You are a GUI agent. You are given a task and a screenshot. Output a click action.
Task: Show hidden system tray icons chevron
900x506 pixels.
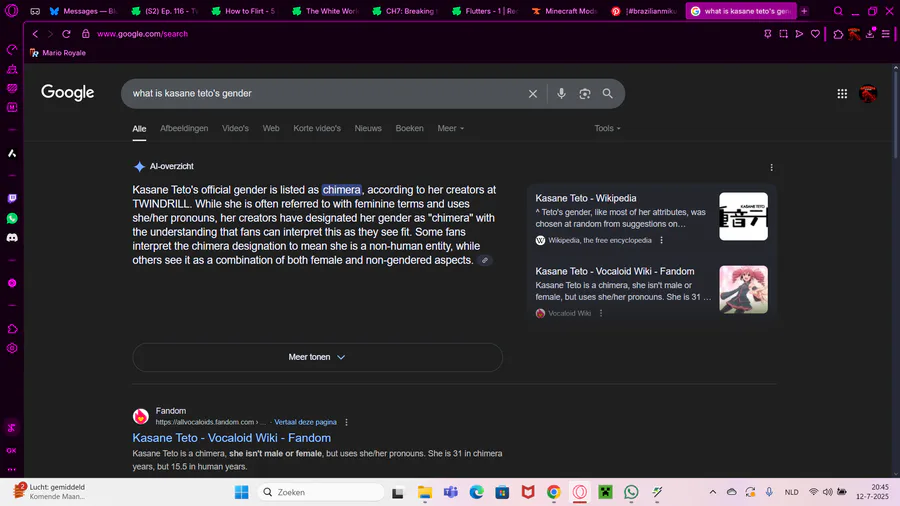713,492
